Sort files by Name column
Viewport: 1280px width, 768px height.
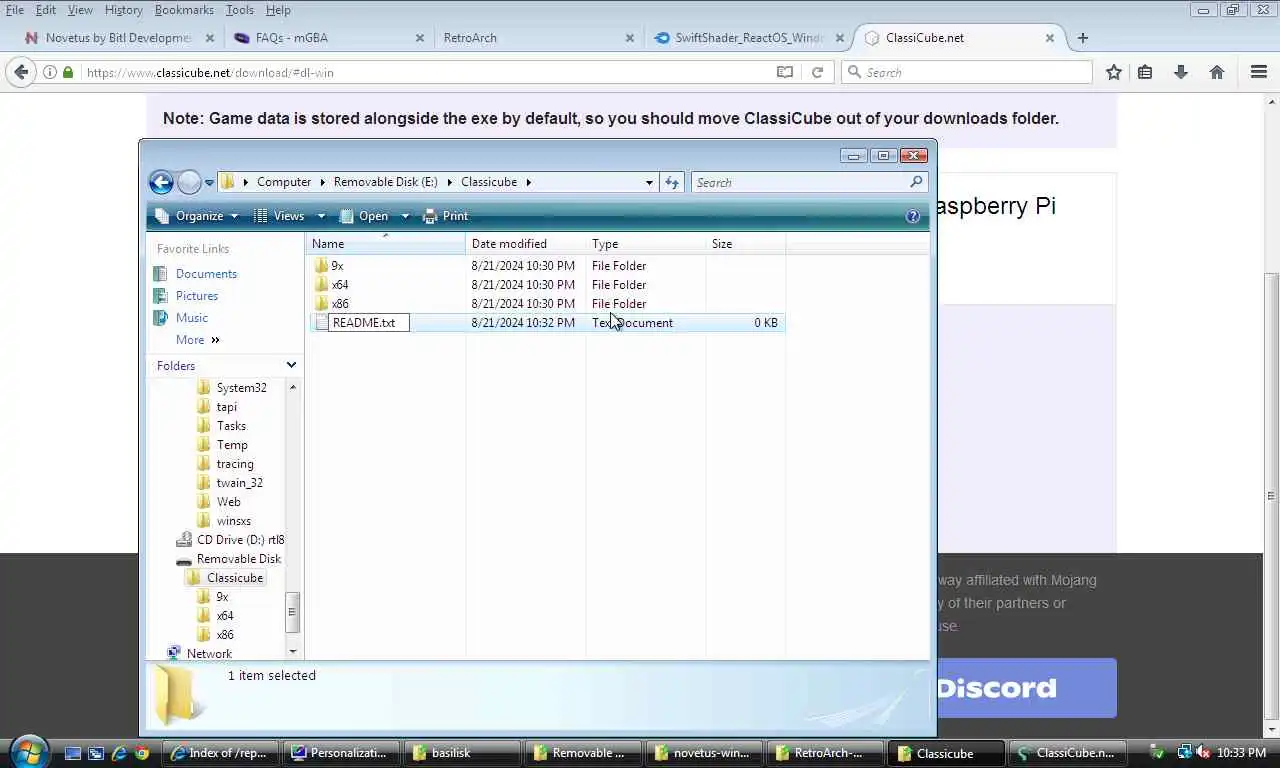pyautogui.click(x=385, y=244)
